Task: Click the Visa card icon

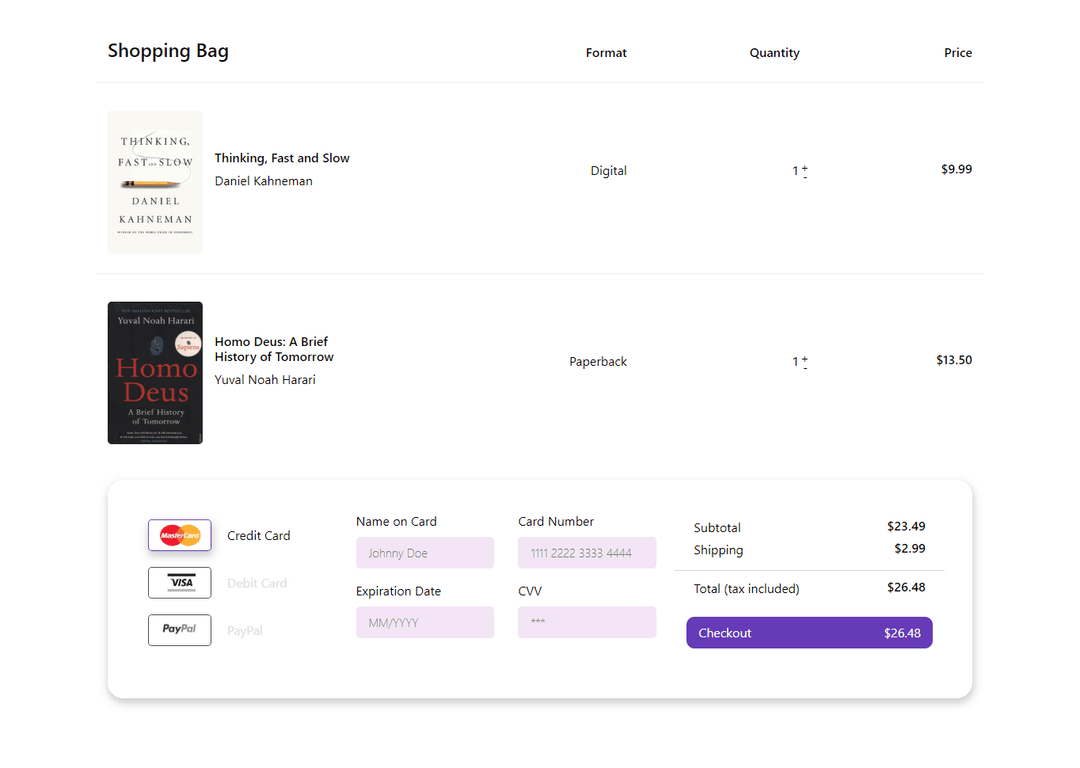Action: tap(179, 582)
